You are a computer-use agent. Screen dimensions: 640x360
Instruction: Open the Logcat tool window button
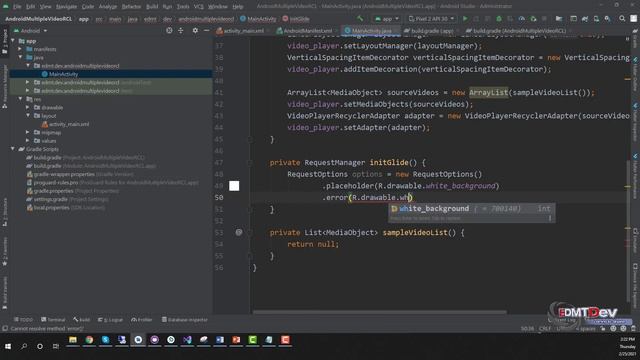pyautogui.click(x=110, y=320)
